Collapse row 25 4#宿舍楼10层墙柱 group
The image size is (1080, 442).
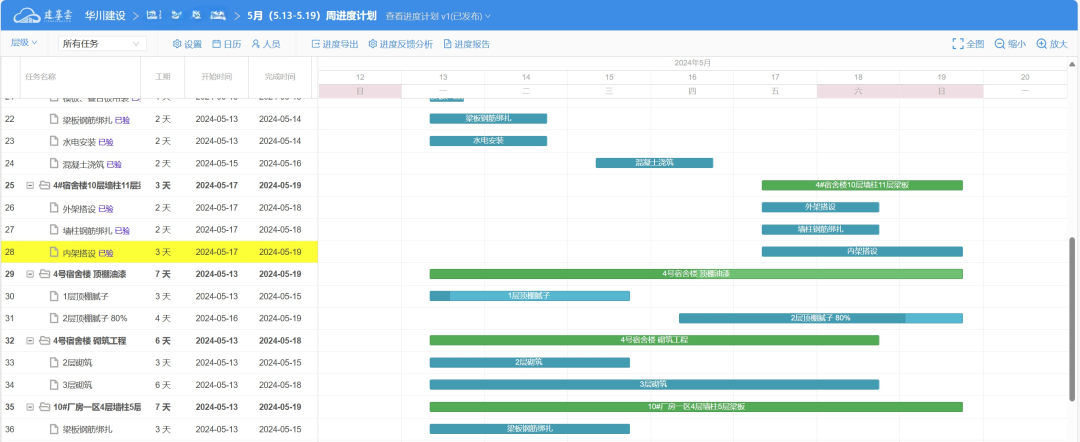pos(30,186)
